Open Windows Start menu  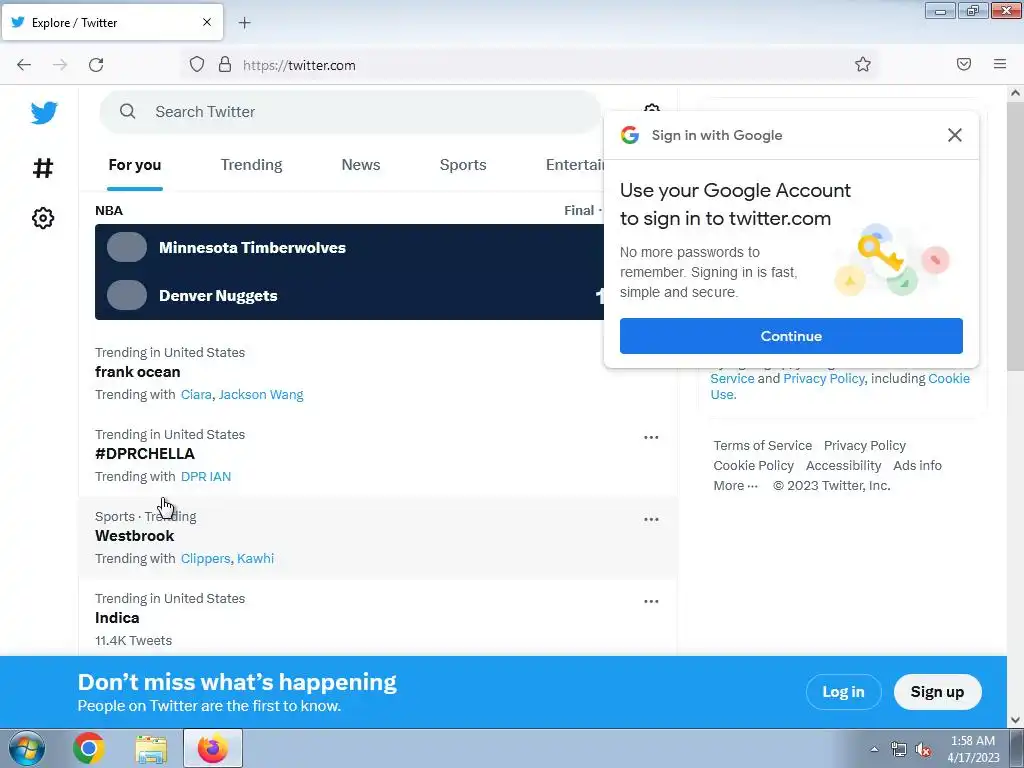27,748
